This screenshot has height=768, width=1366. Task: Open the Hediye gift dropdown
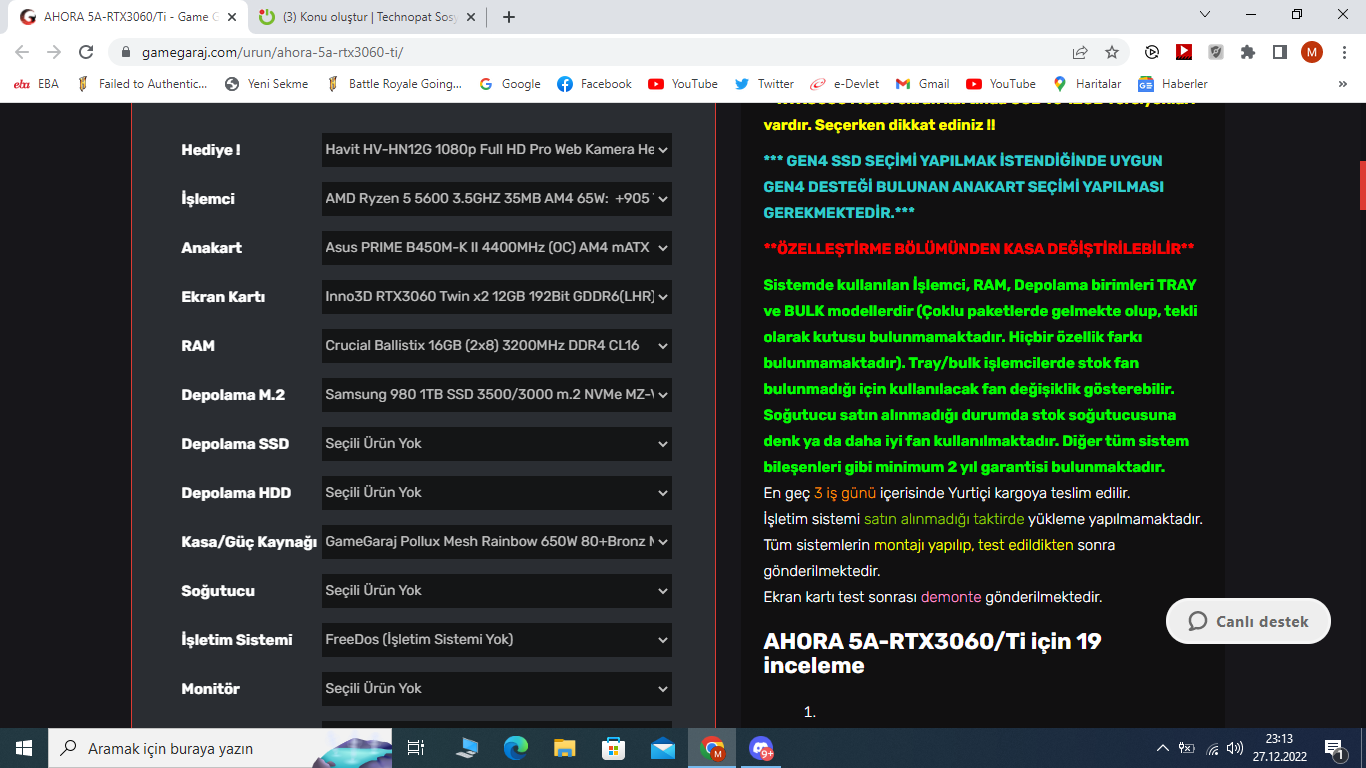pyautogui.click(x=497, y=150)
